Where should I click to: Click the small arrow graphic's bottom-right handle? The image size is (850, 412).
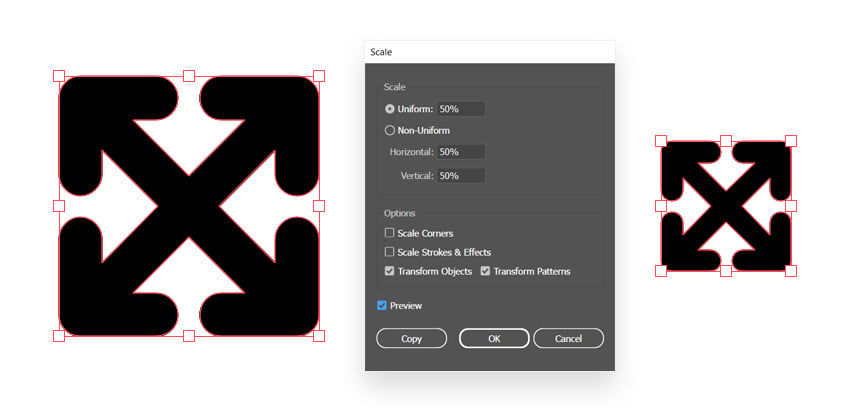pos(791,271)
